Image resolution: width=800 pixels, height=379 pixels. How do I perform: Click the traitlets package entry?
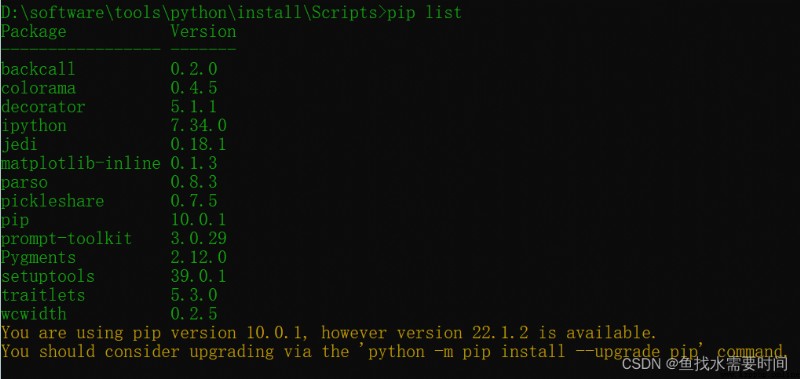point(109,295)
